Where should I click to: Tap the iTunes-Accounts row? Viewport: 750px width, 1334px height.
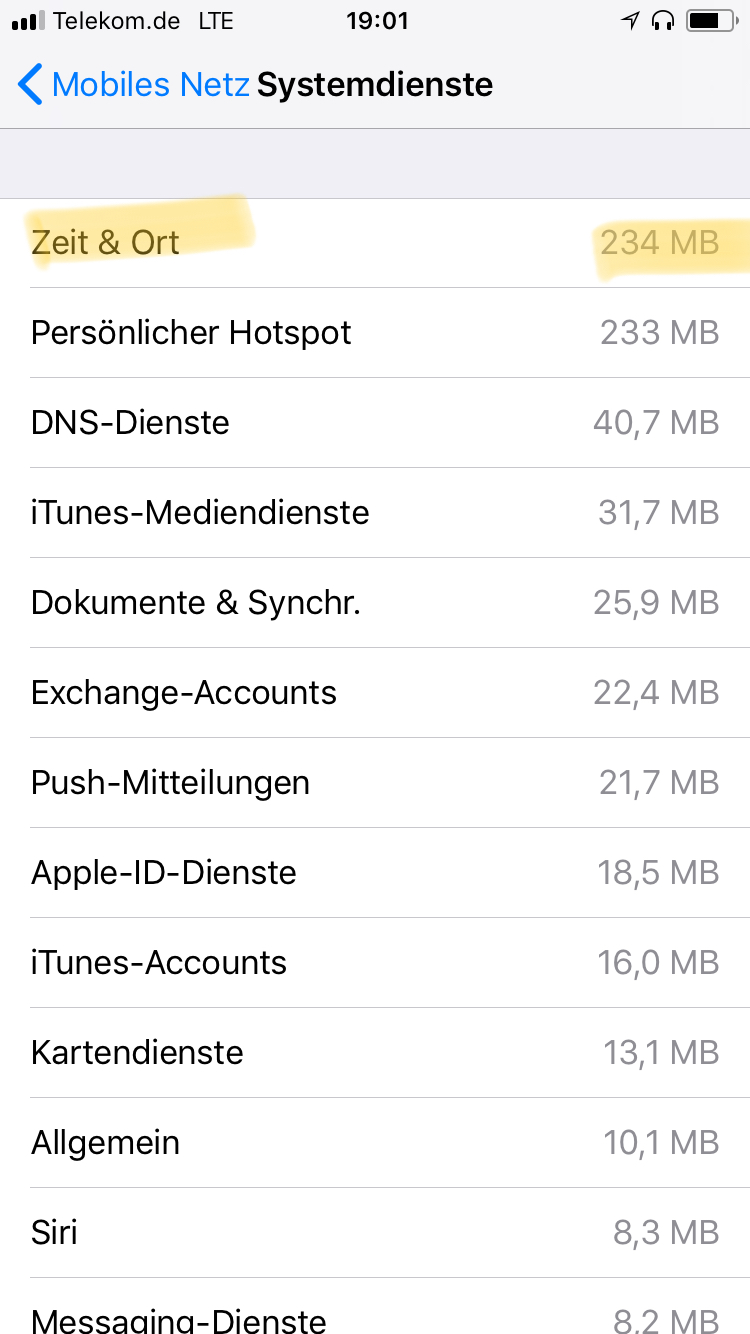[x=375, y=963]
